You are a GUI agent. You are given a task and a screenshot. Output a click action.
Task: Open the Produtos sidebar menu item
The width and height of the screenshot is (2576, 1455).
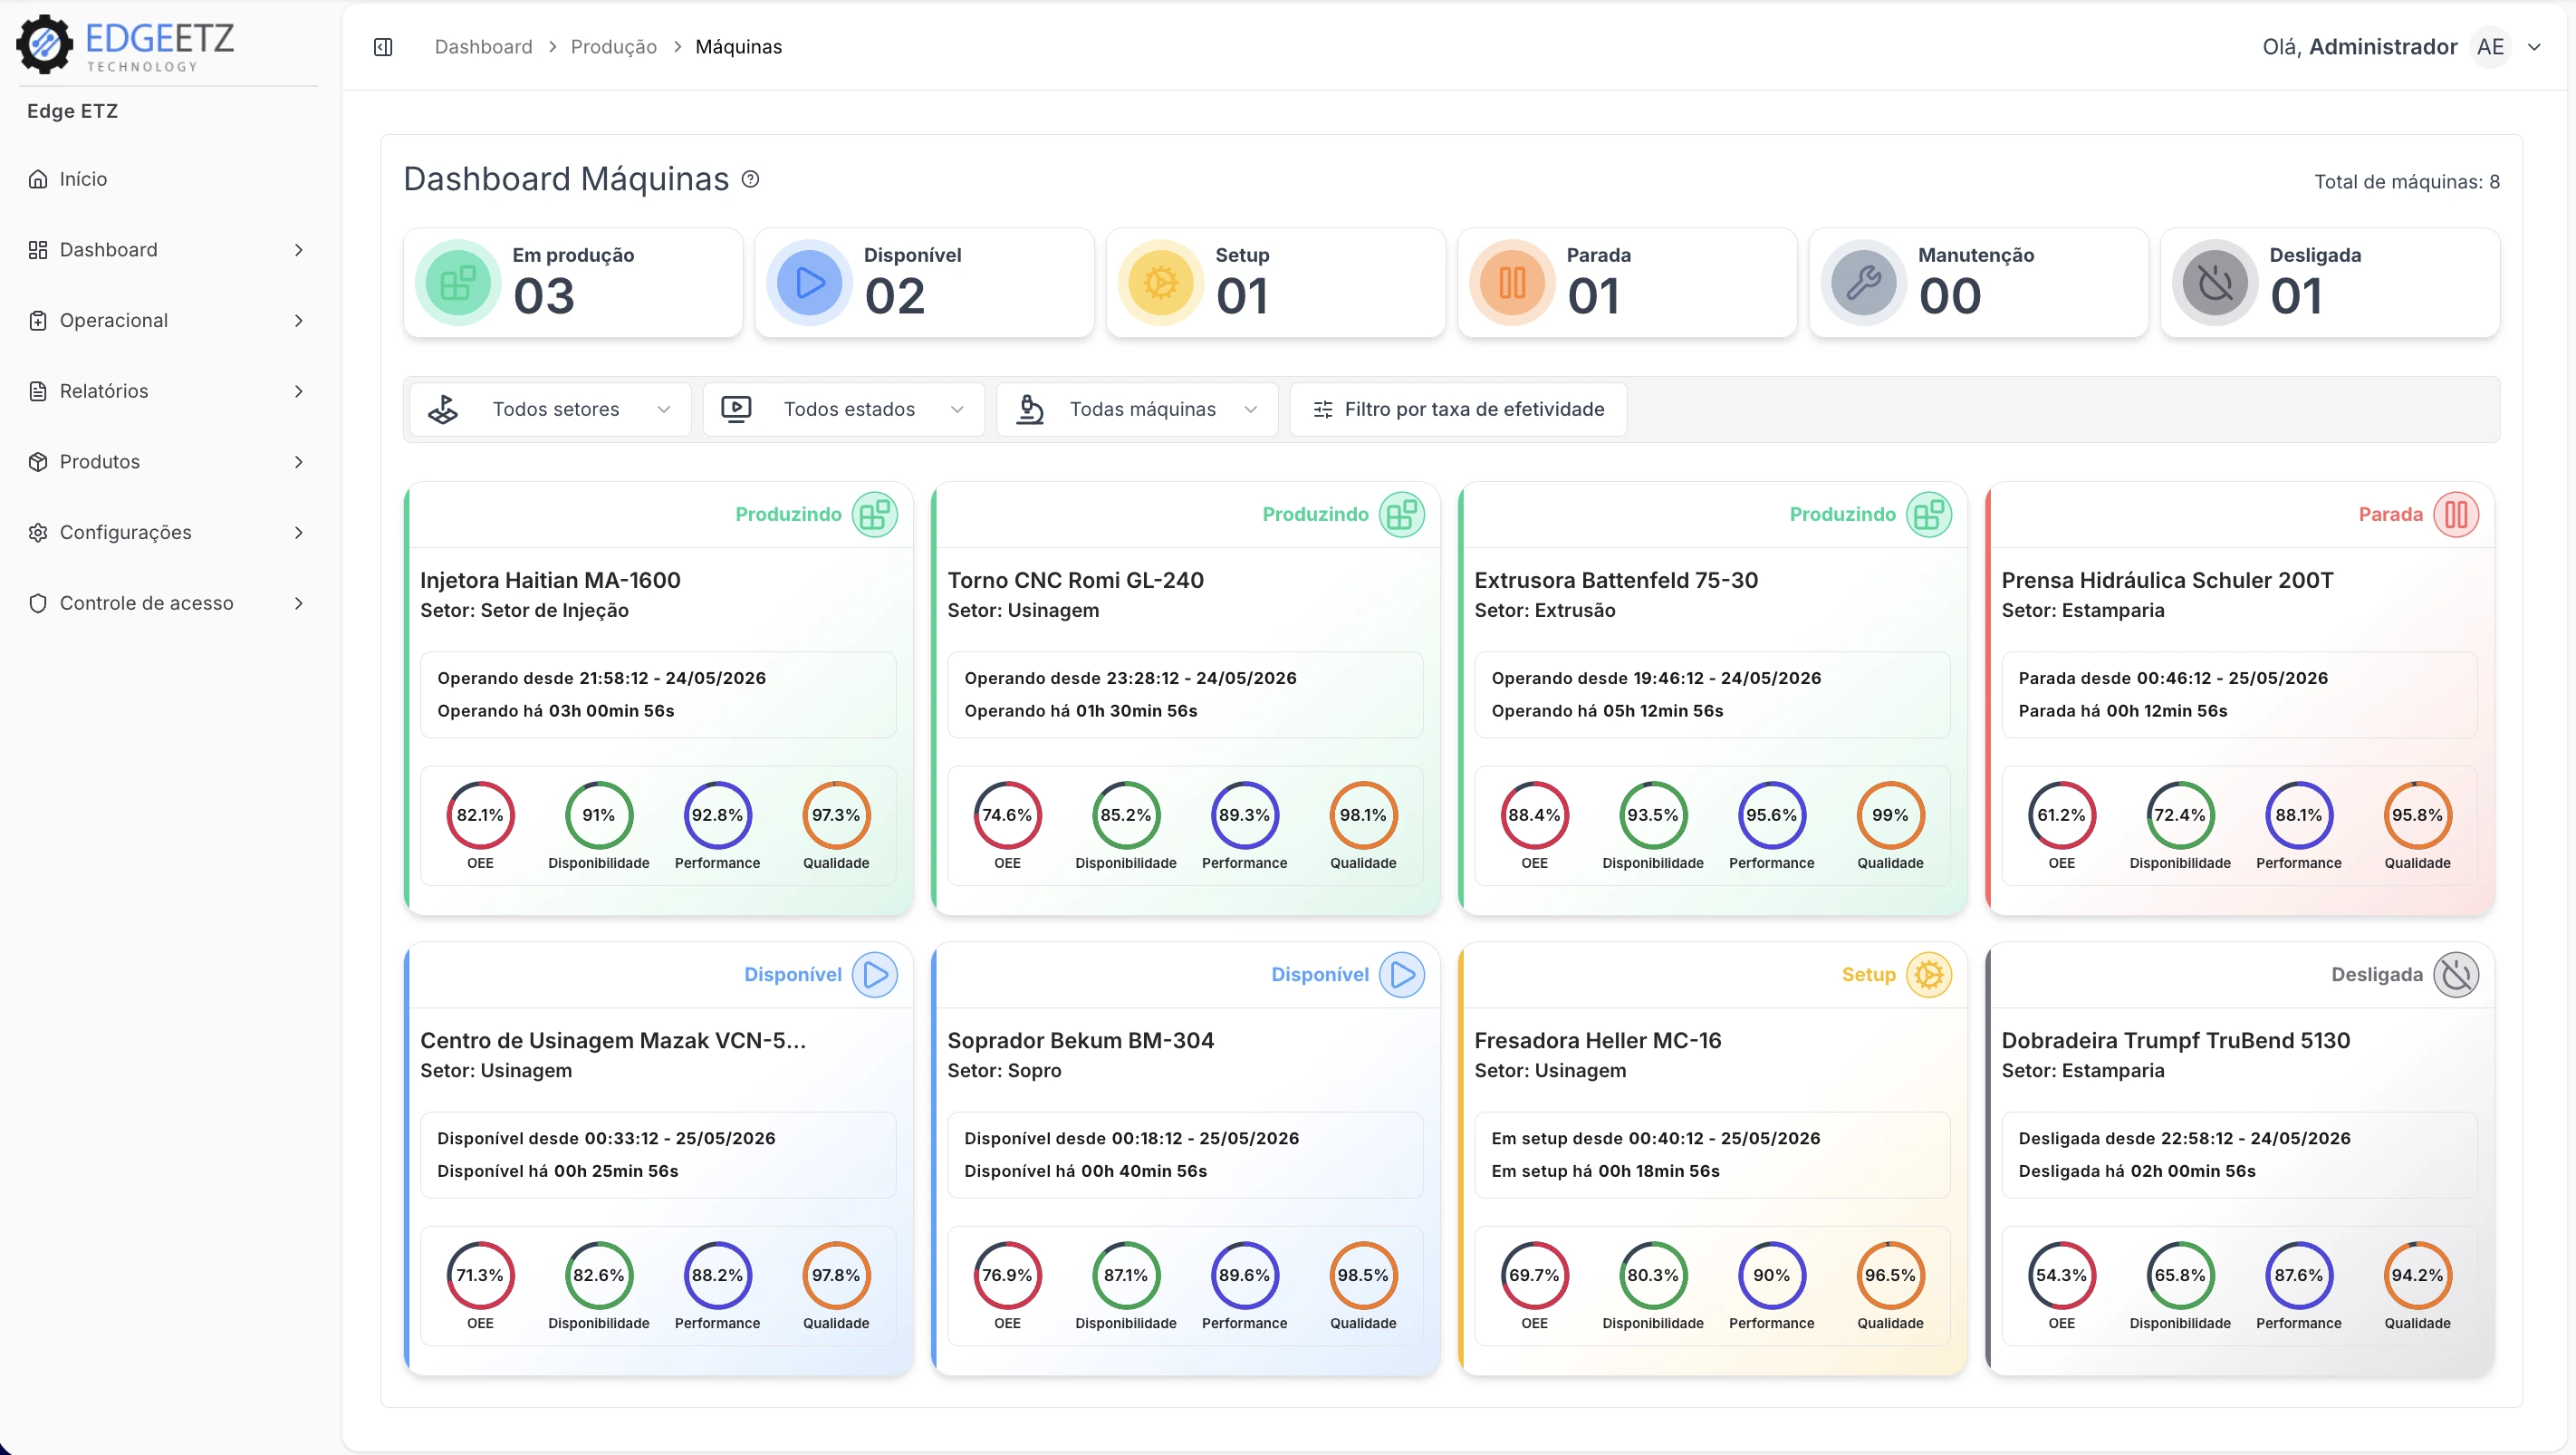click(x=166, y=462)
